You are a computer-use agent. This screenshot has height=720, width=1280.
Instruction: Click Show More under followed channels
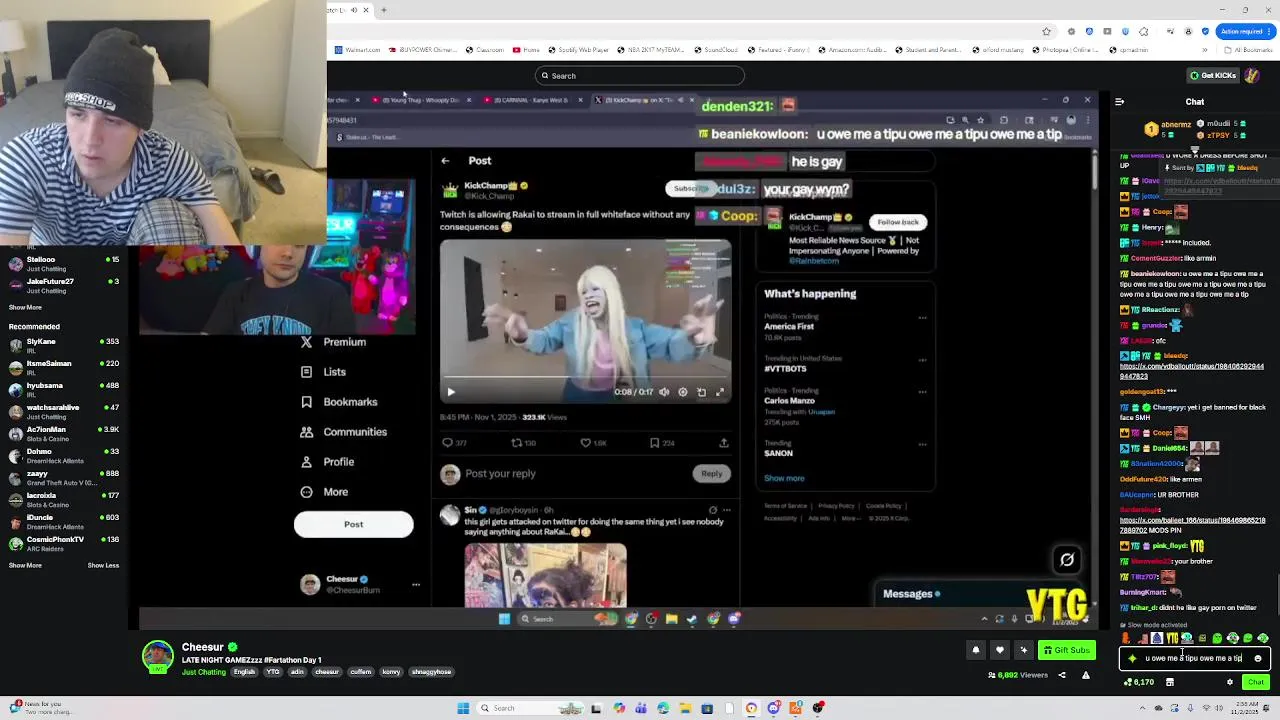click(x=25, y=307)
